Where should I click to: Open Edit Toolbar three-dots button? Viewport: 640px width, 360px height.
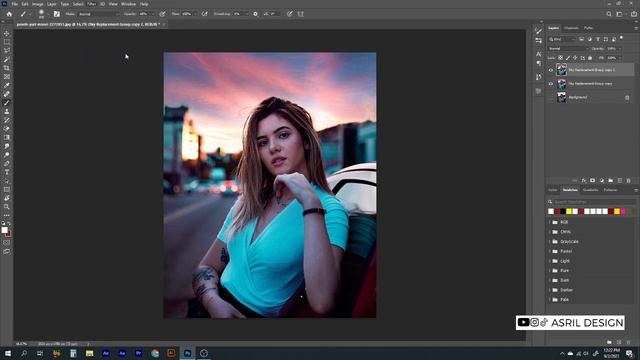click(7, 215)
